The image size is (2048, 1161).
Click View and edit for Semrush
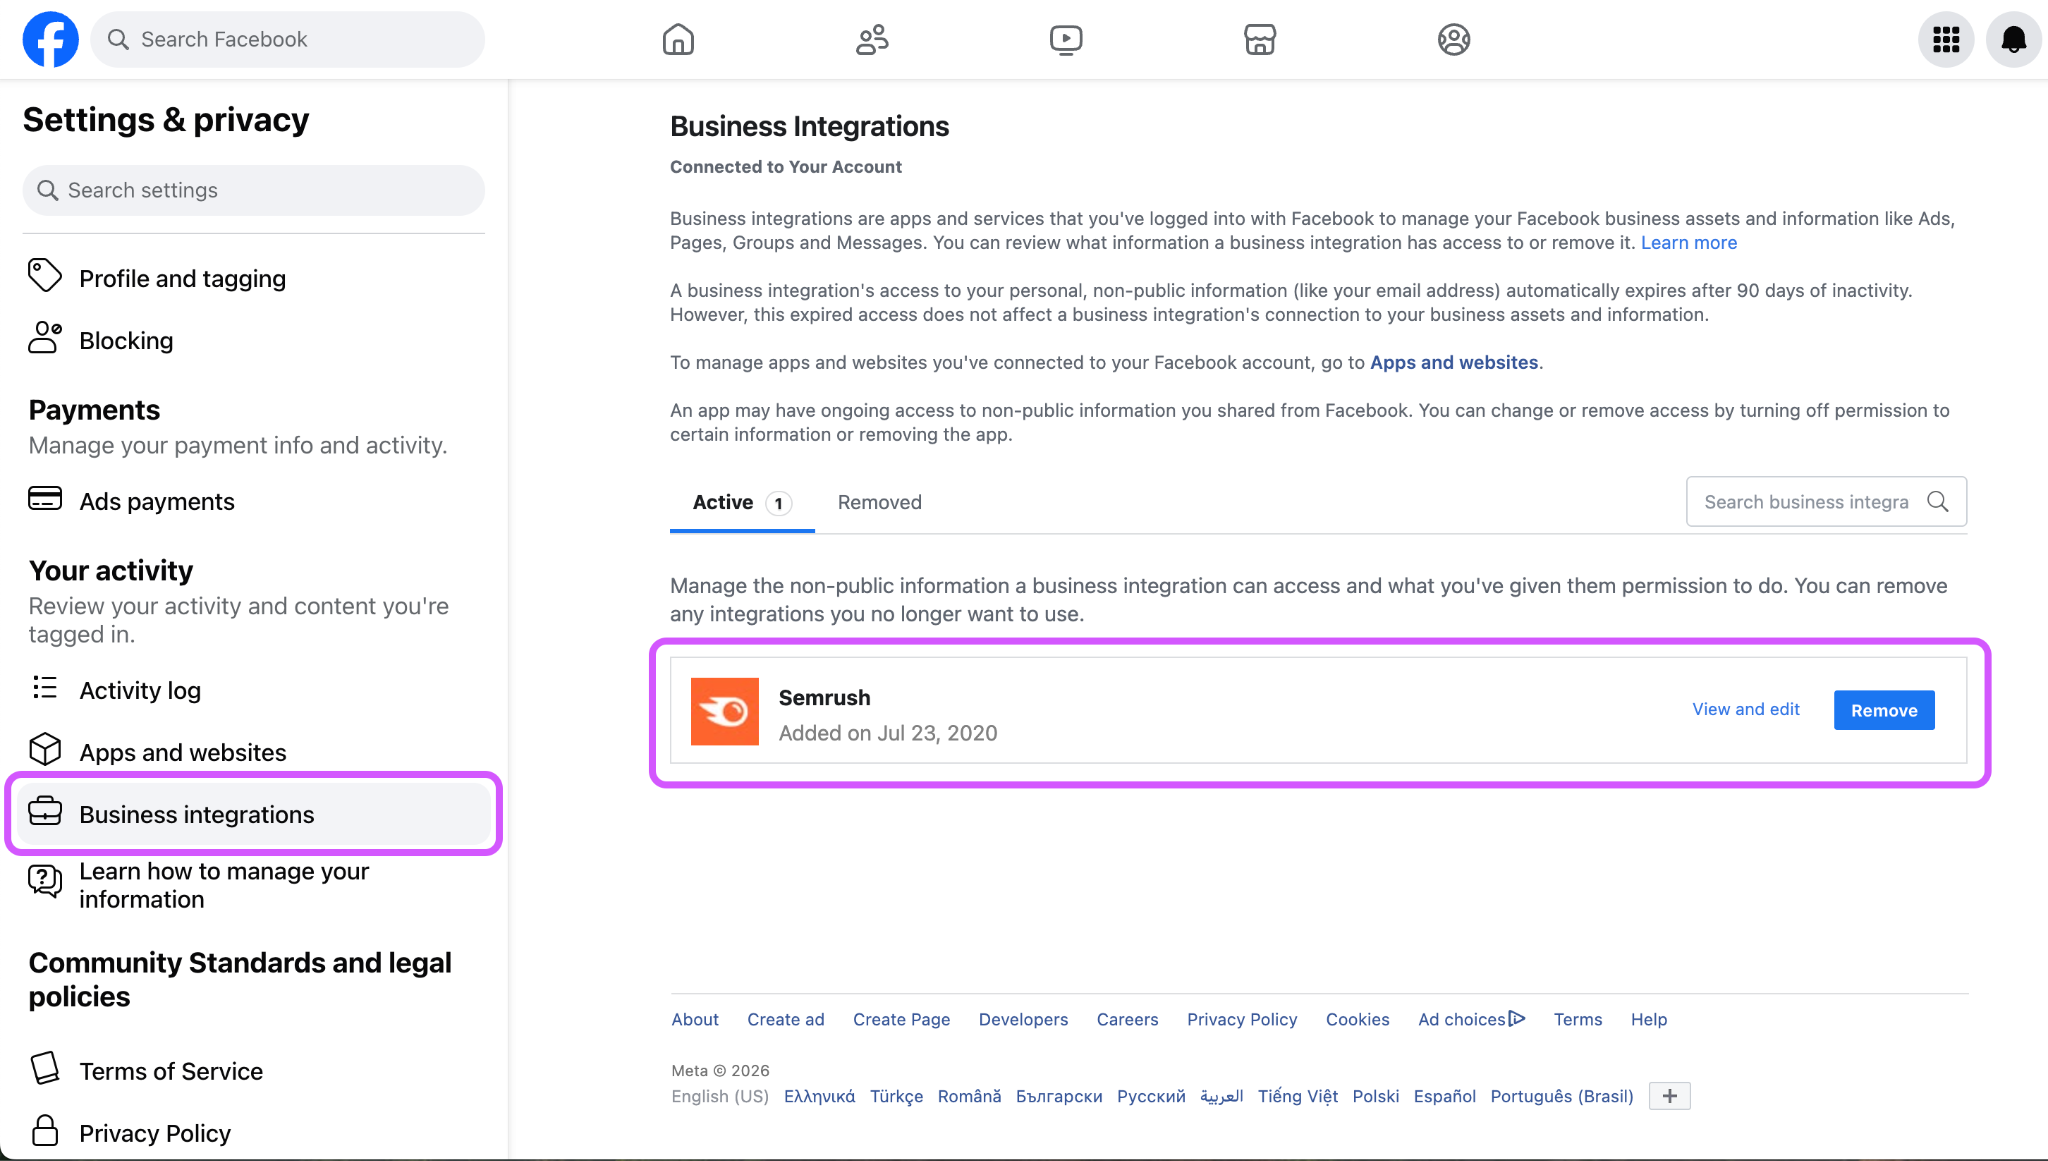click(1745, 709)
